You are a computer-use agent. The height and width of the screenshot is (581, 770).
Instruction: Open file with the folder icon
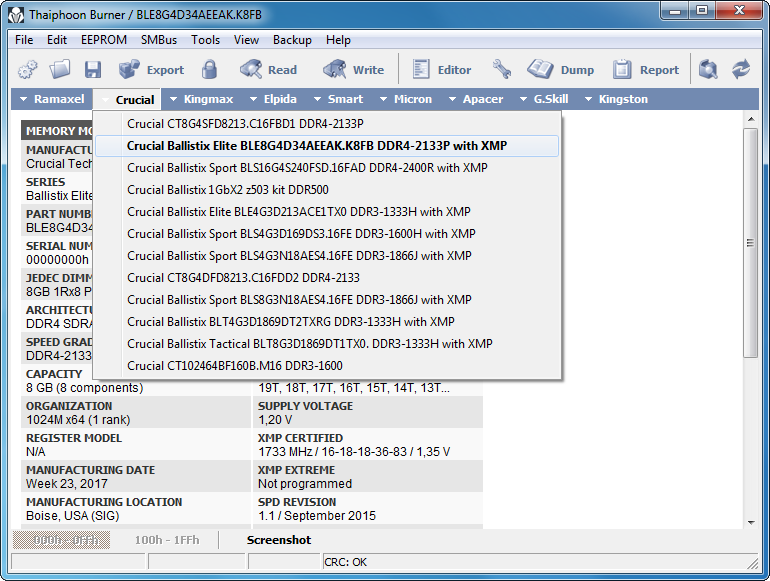[x=60, y=69]
